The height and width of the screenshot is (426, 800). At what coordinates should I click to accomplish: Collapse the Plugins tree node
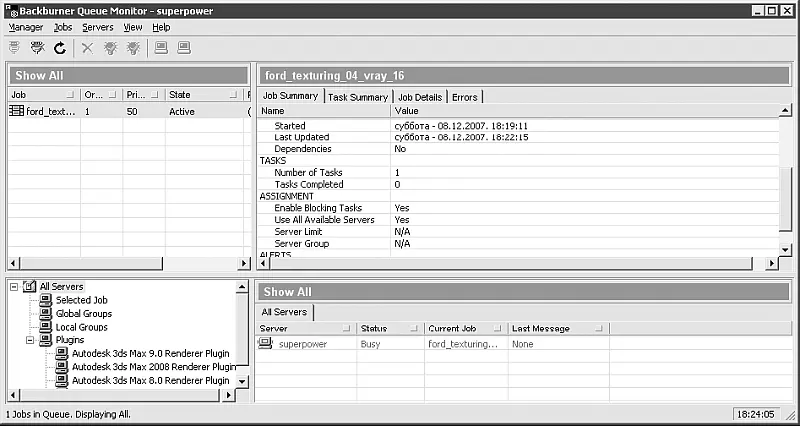click(x=30, y=340)
